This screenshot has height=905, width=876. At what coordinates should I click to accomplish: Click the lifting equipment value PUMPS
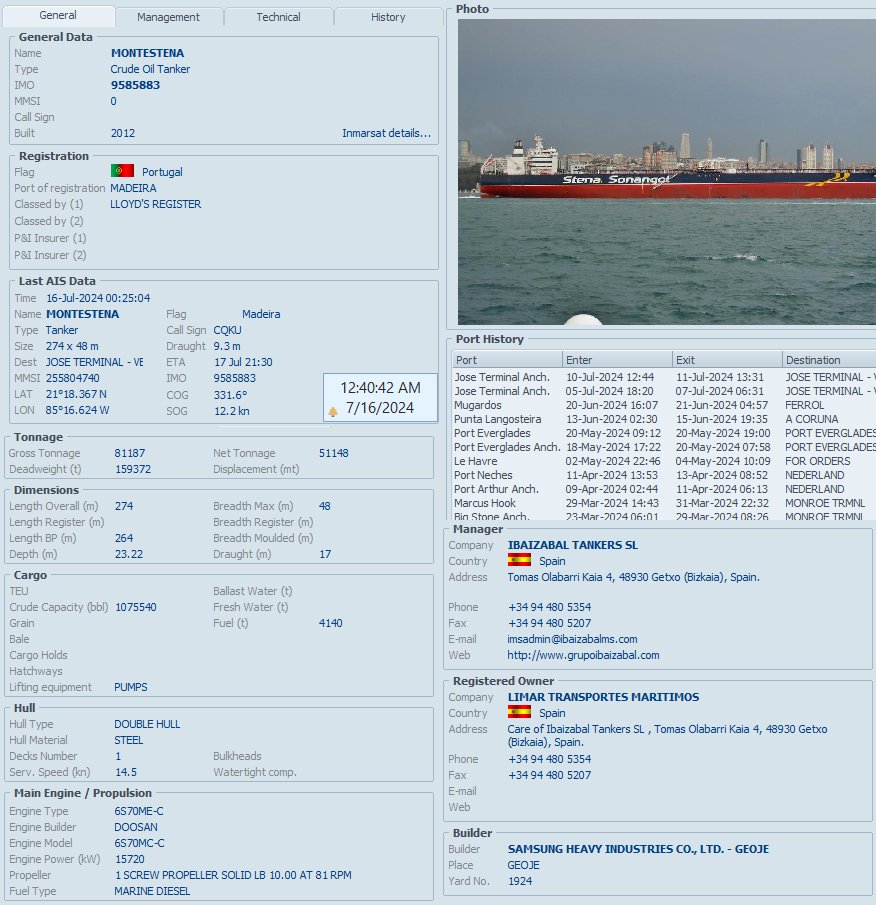click(131, 687)
